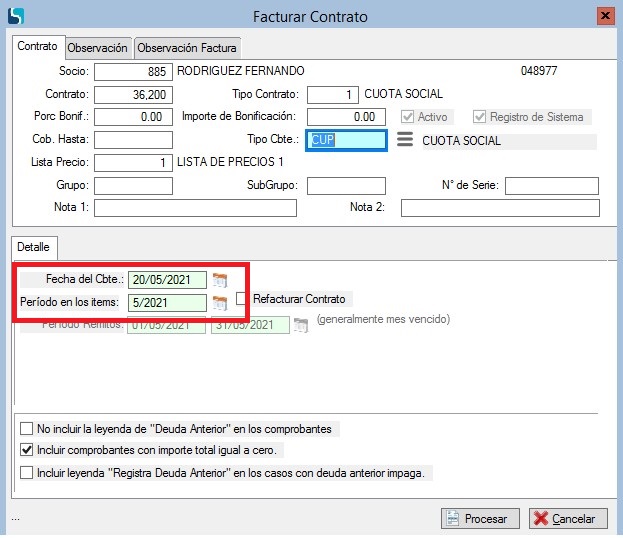623x538 pixels.
Task: Uncheck Incluir comprobantes con importe total igual a cero
Action: click(x=27, y=451)
